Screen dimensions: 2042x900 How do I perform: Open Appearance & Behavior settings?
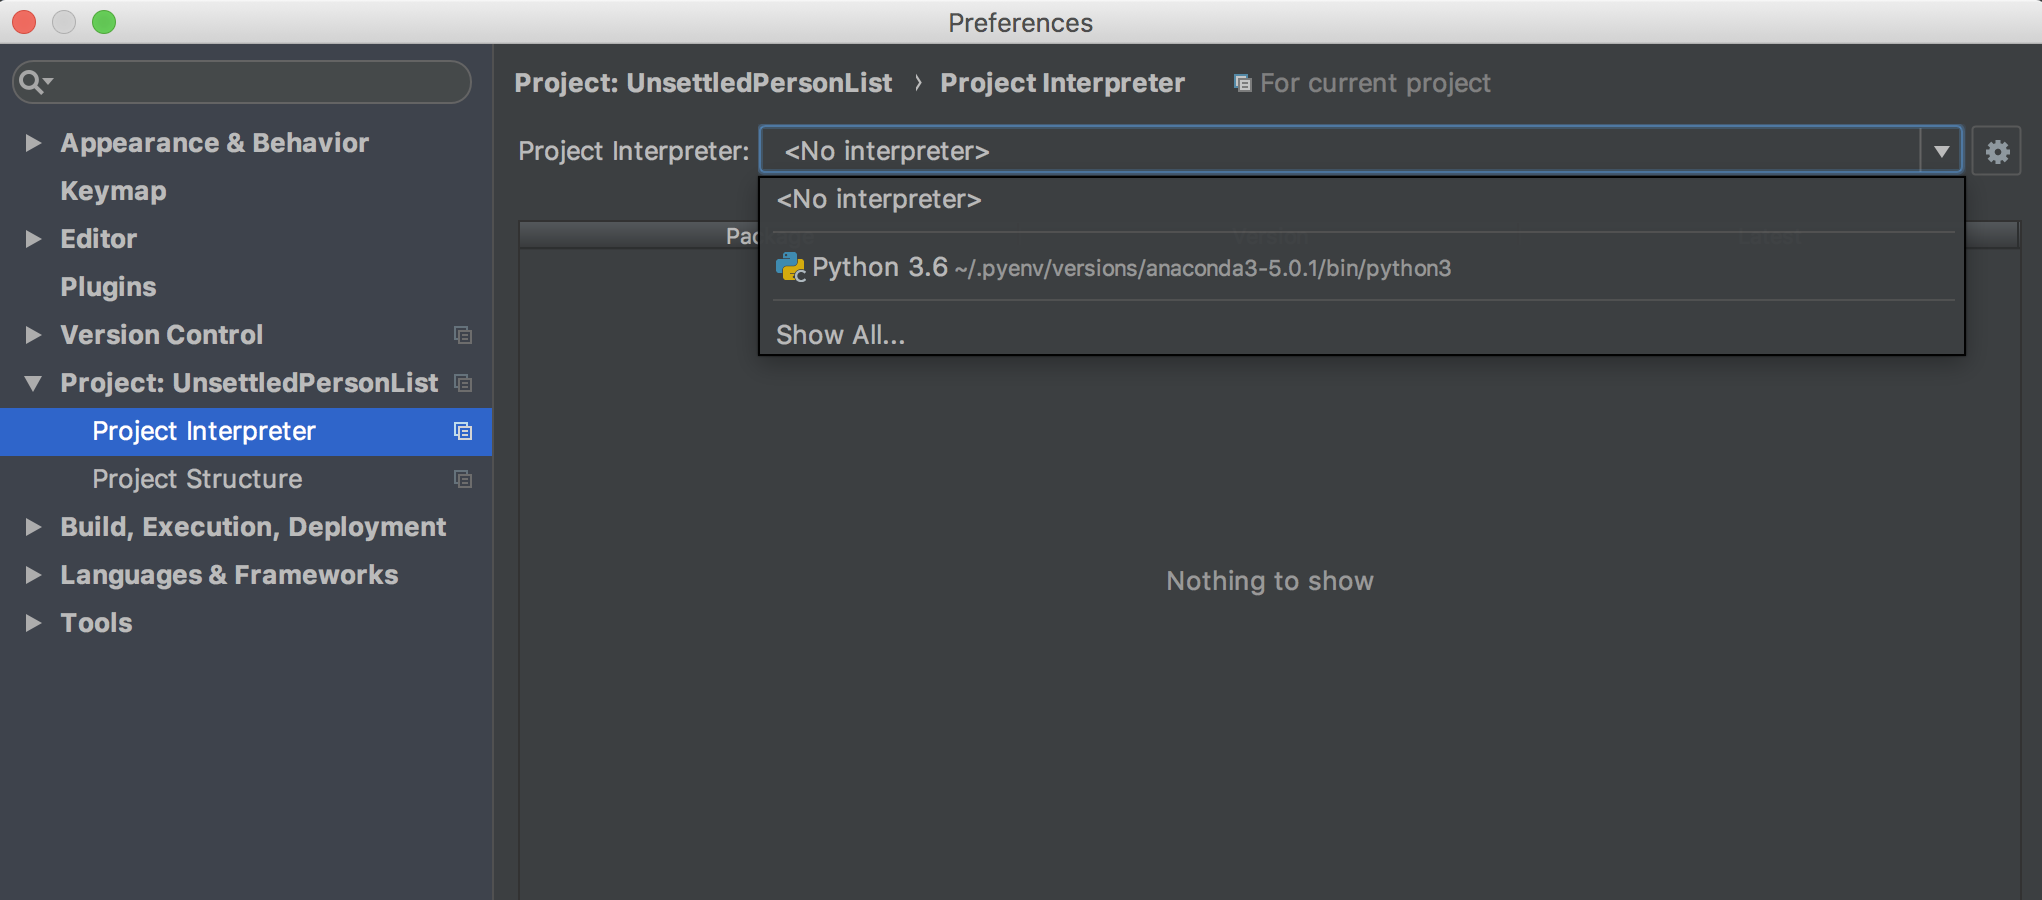[214, 143]
